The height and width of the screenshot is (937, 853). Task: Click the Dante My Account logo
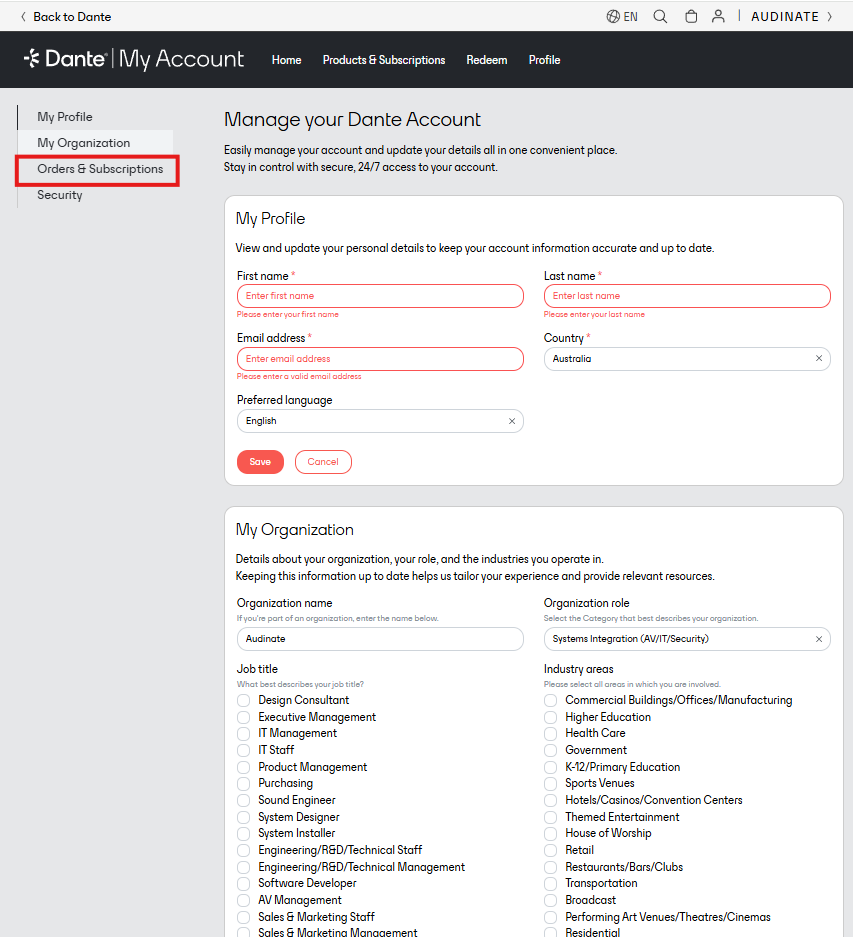point(133,59)
